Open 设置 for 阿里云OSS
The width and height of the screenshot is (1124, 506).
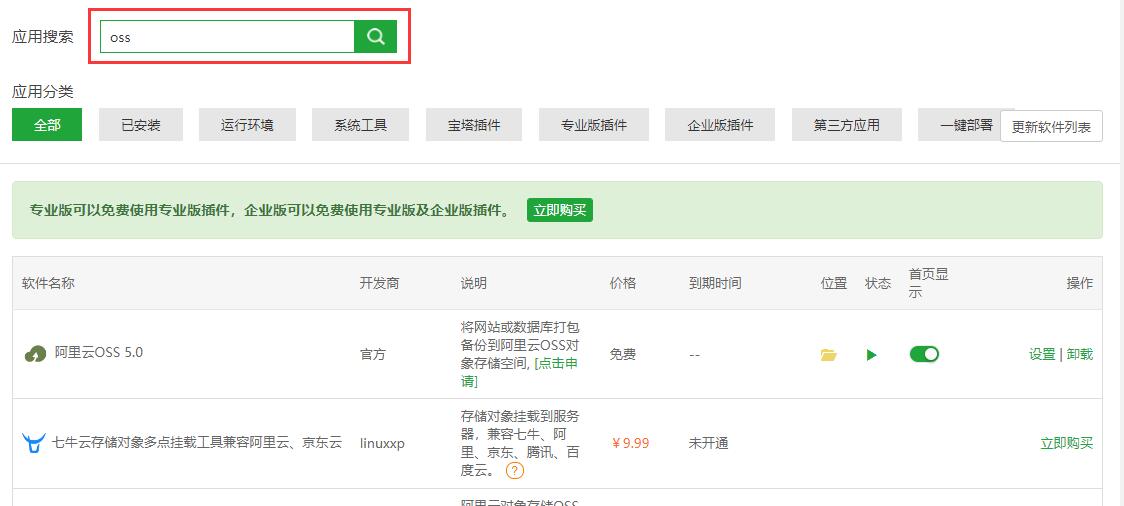coord(1042,354)
